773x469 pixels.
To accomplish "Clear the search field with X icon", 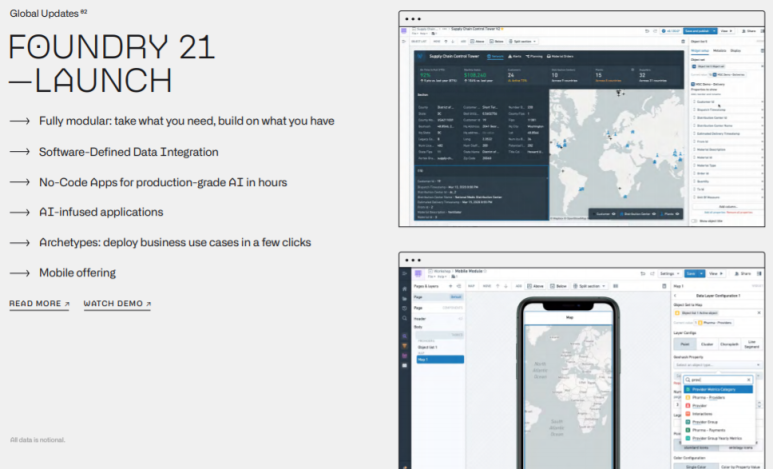I will (749, 380).
